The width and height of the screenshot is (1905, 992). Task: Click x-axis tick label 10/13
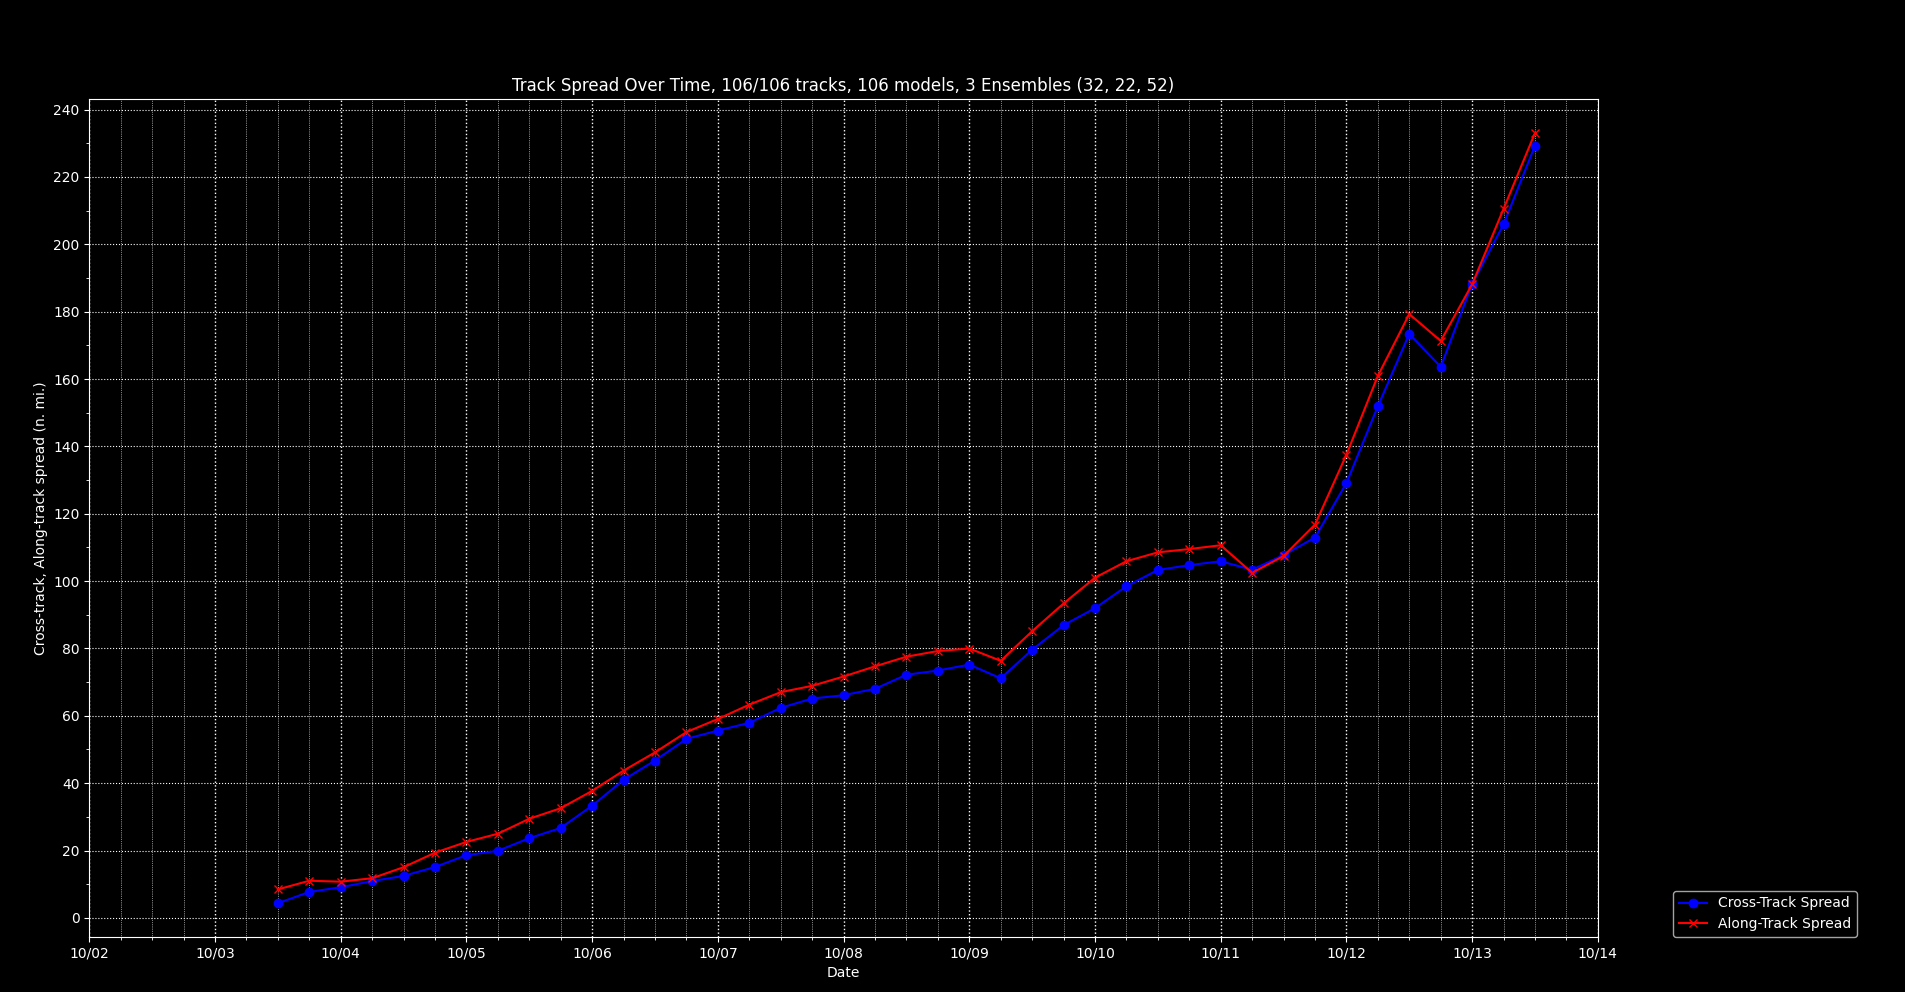tap(1472, 954)
